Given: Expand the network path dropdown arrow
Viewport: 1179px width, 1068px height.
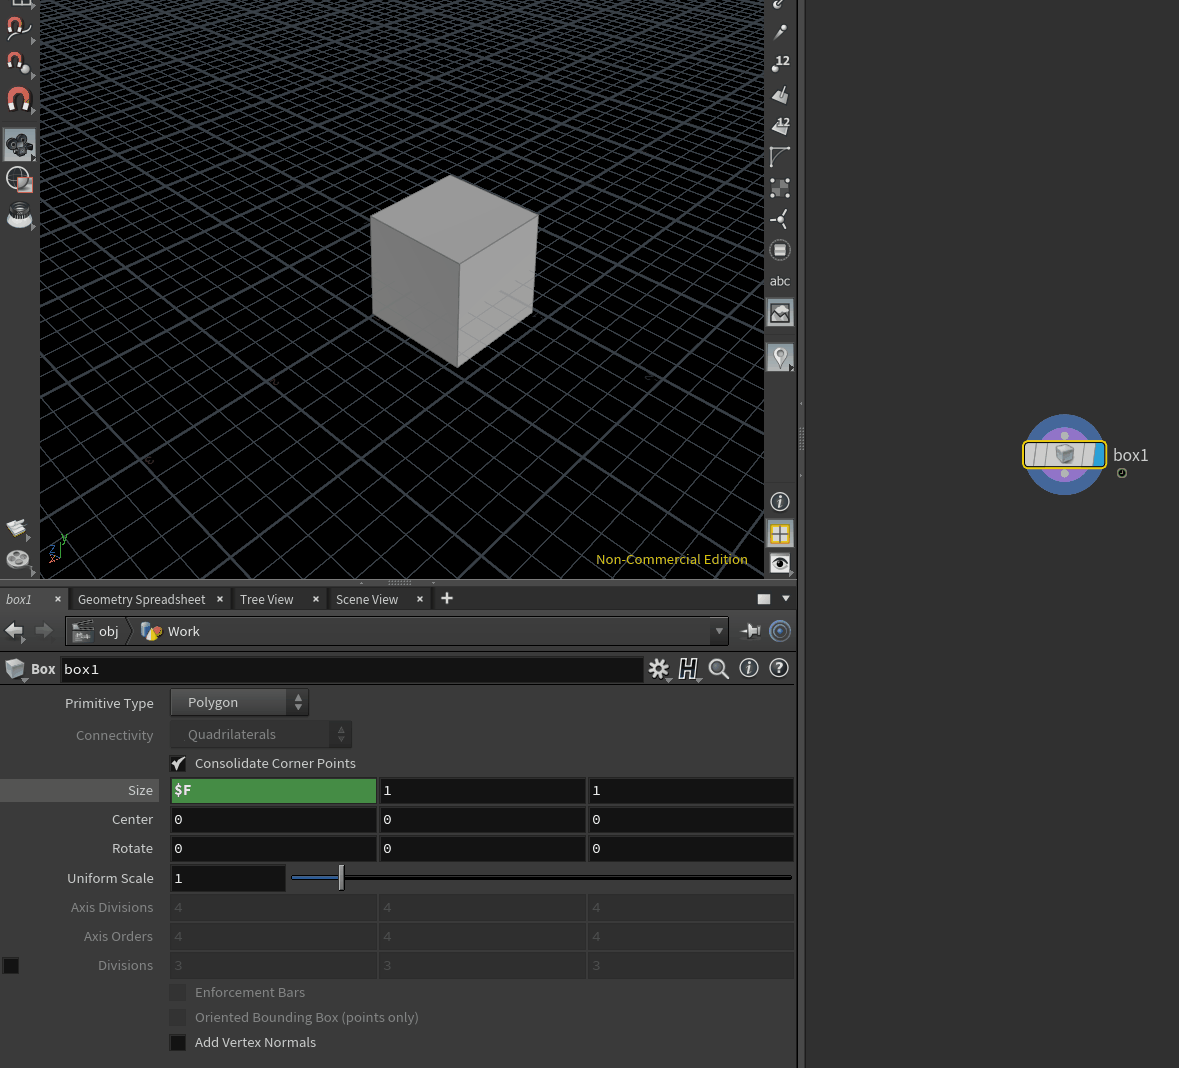Looking at the screenshot, I should tap(718, 631).
